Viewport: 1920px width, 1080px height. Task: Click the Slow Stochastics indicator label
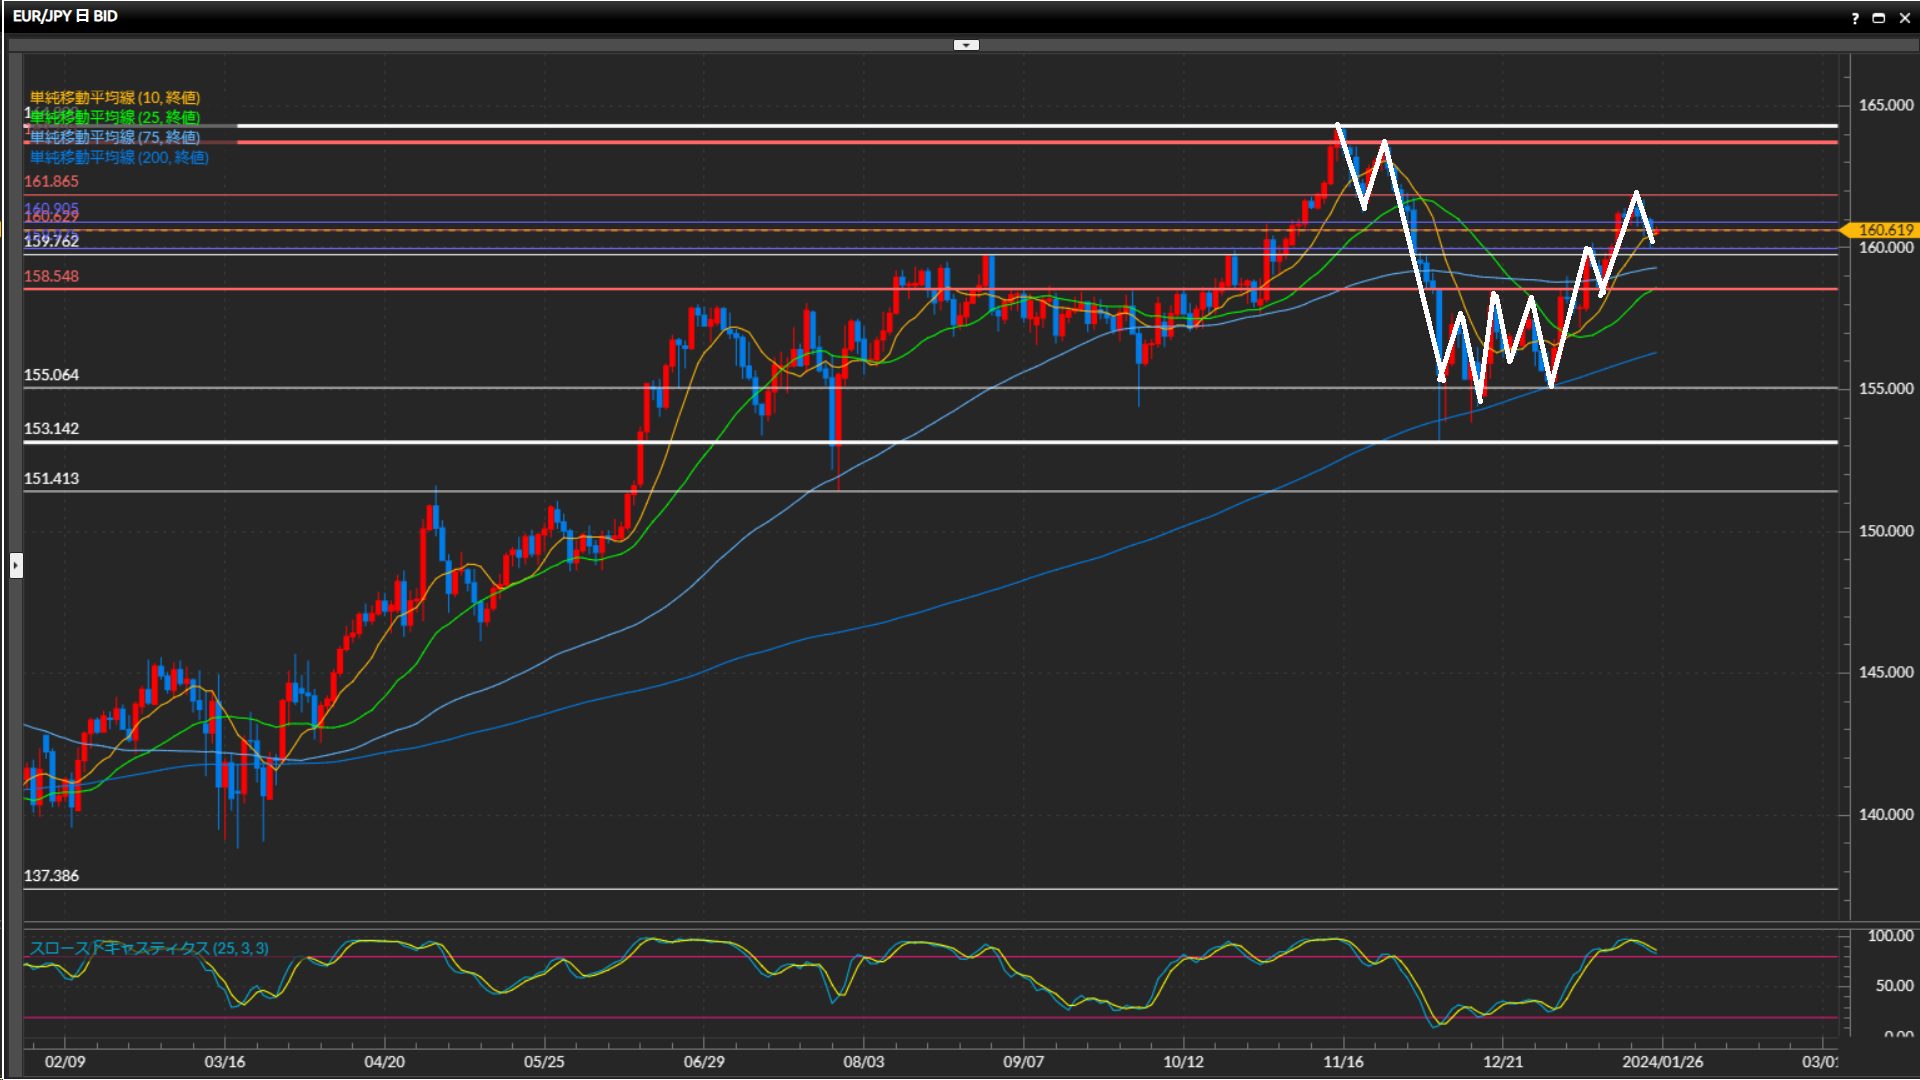pos(149,948)
